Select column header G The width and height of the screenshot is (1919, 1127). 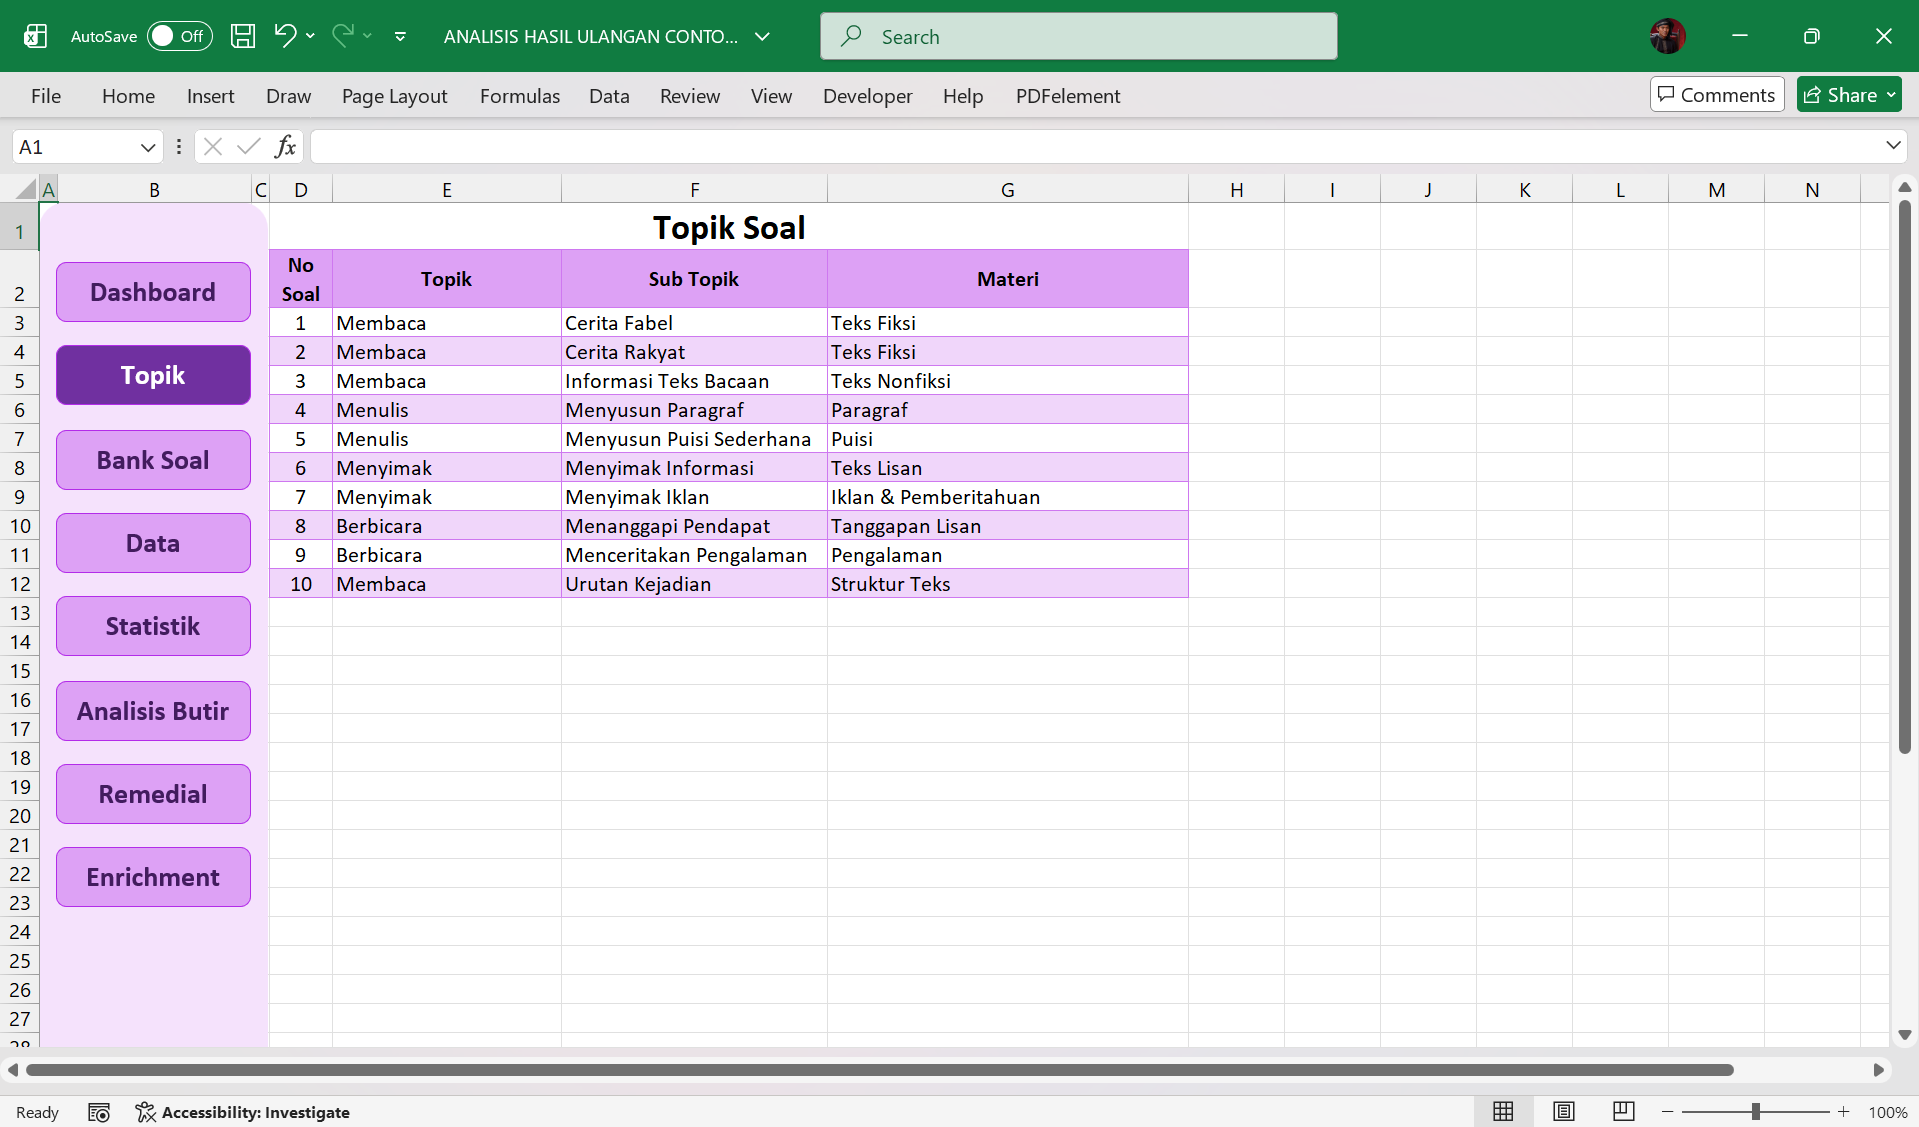point(1007,189)
